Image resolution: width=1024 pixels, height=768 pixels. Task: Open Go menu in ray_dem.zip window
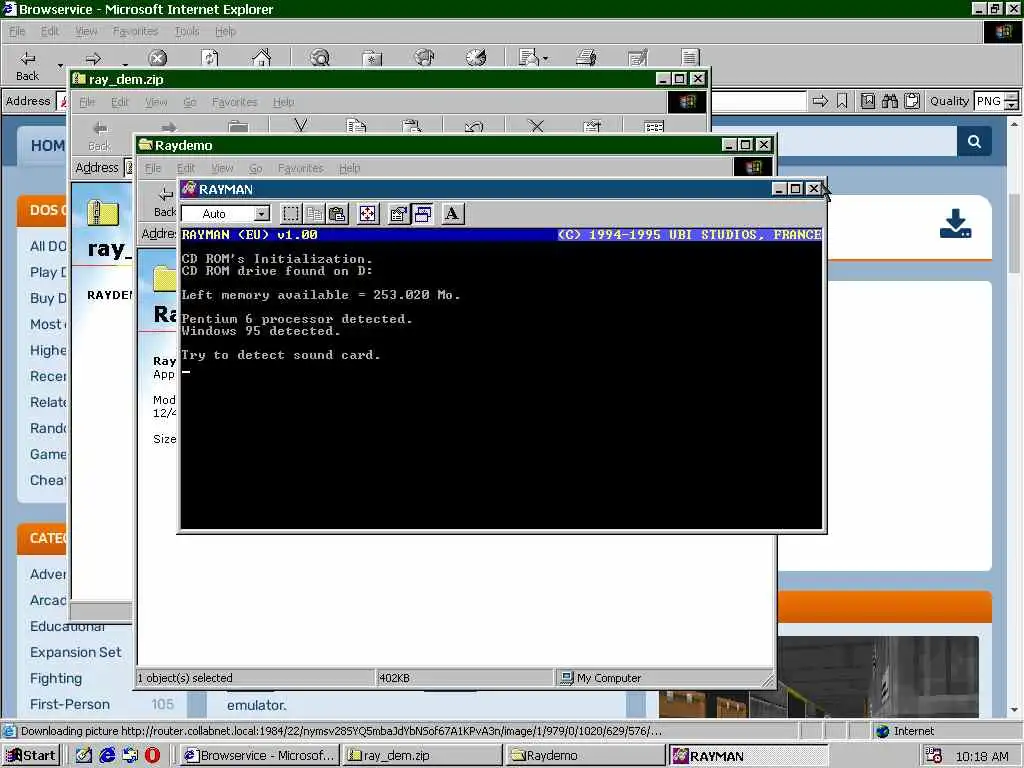pyautogui.click(x=189, y=103)
